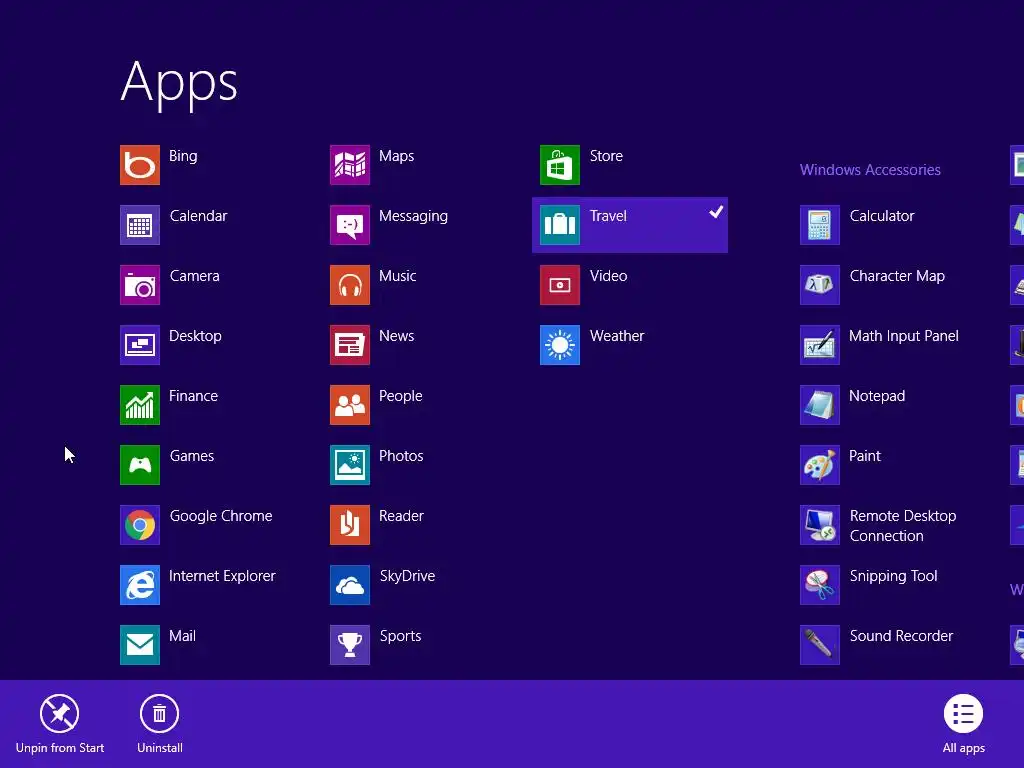Open the Remote Desktop Connection icon
The height and width of the screenshot is (768, 1024).
(820, 526)
